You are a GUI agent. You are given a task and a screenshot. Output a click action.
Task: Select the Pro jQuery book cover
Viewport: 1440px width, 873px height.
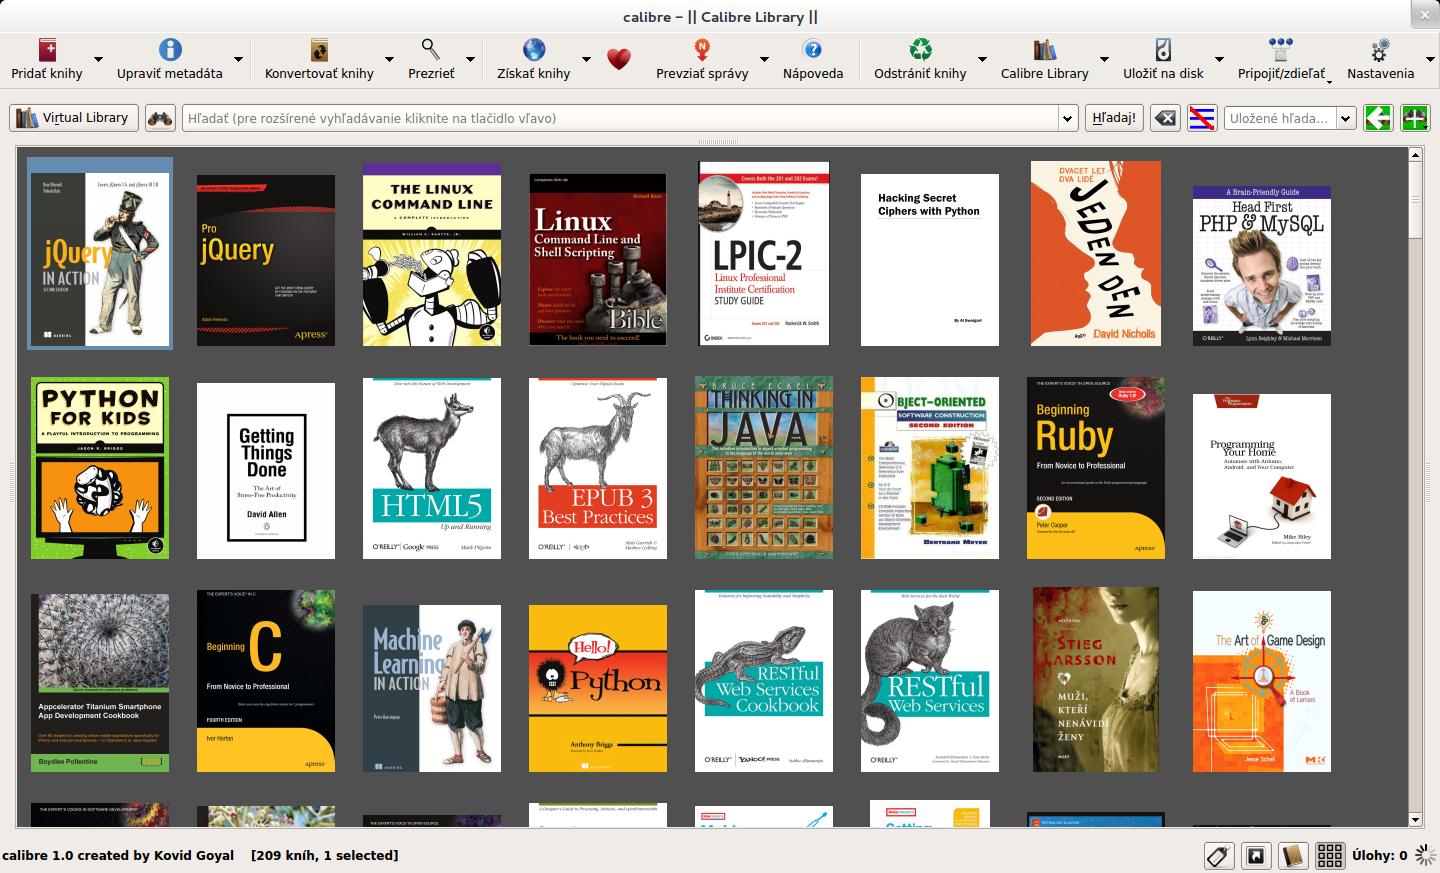pyautogui.click(x=266, y=260)
